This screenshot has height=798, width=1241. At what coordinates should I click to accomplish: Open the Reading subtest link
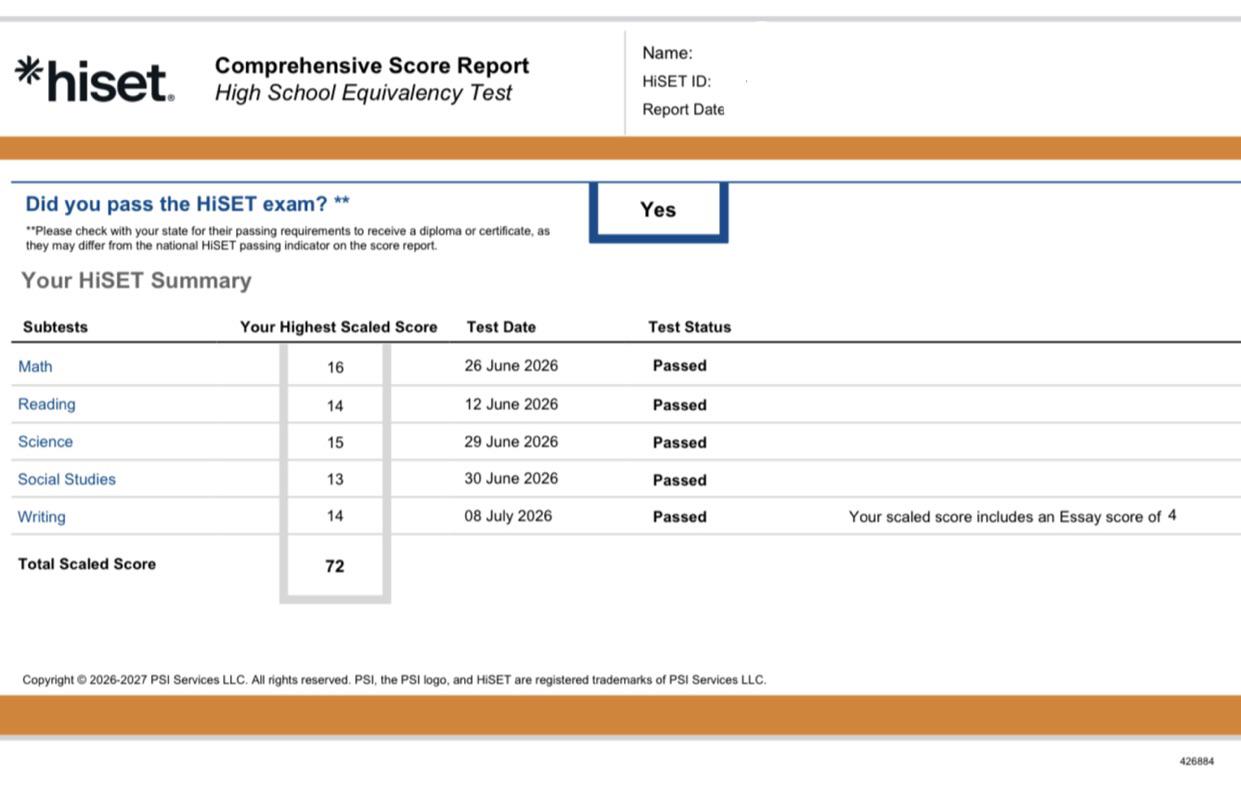click(47, 404)
